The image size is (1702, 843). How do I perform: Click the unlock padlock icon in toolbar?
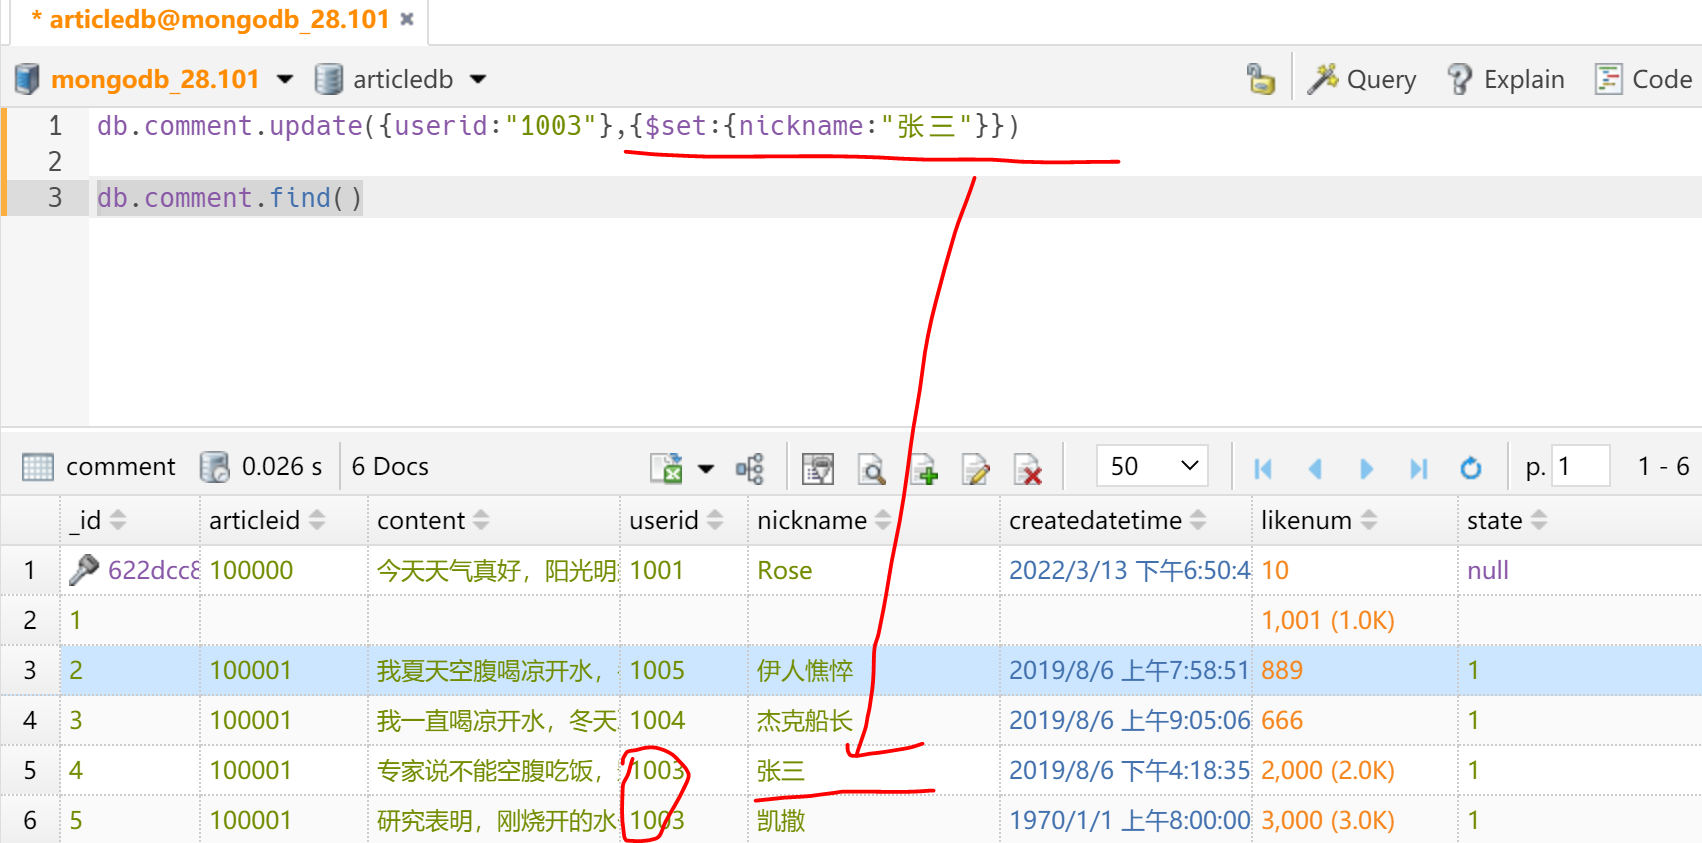[x=1260, y=79]
